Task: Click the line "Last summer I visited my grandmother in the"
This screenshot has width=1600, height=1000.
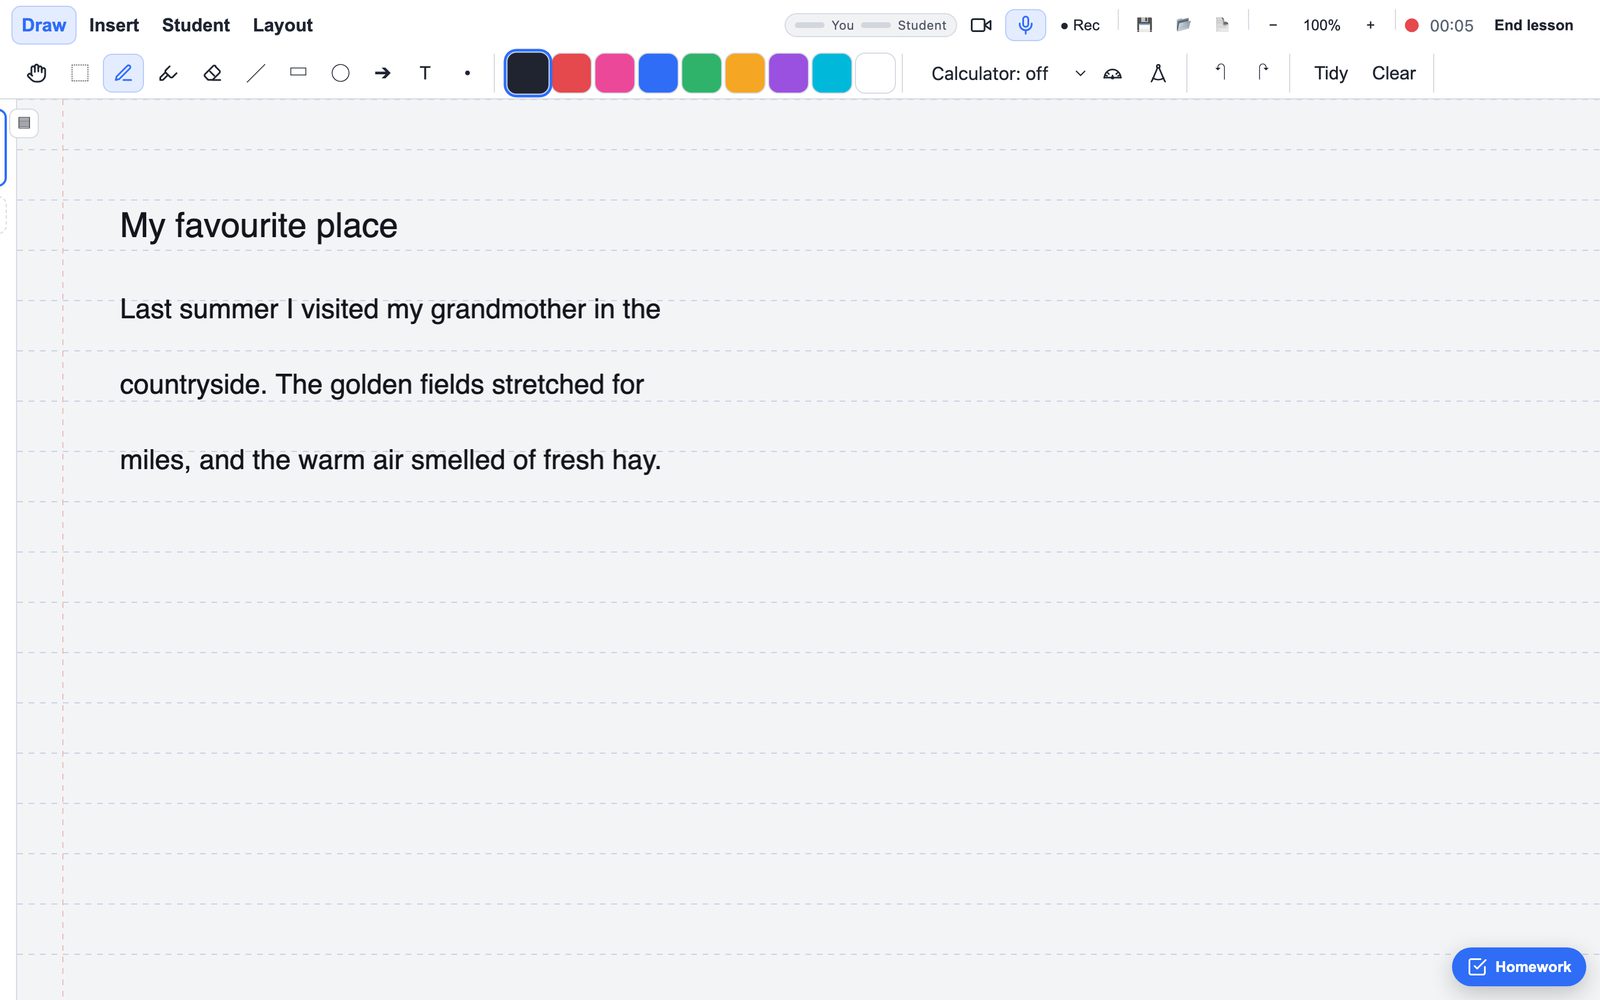Action: [x=390, y=309]
